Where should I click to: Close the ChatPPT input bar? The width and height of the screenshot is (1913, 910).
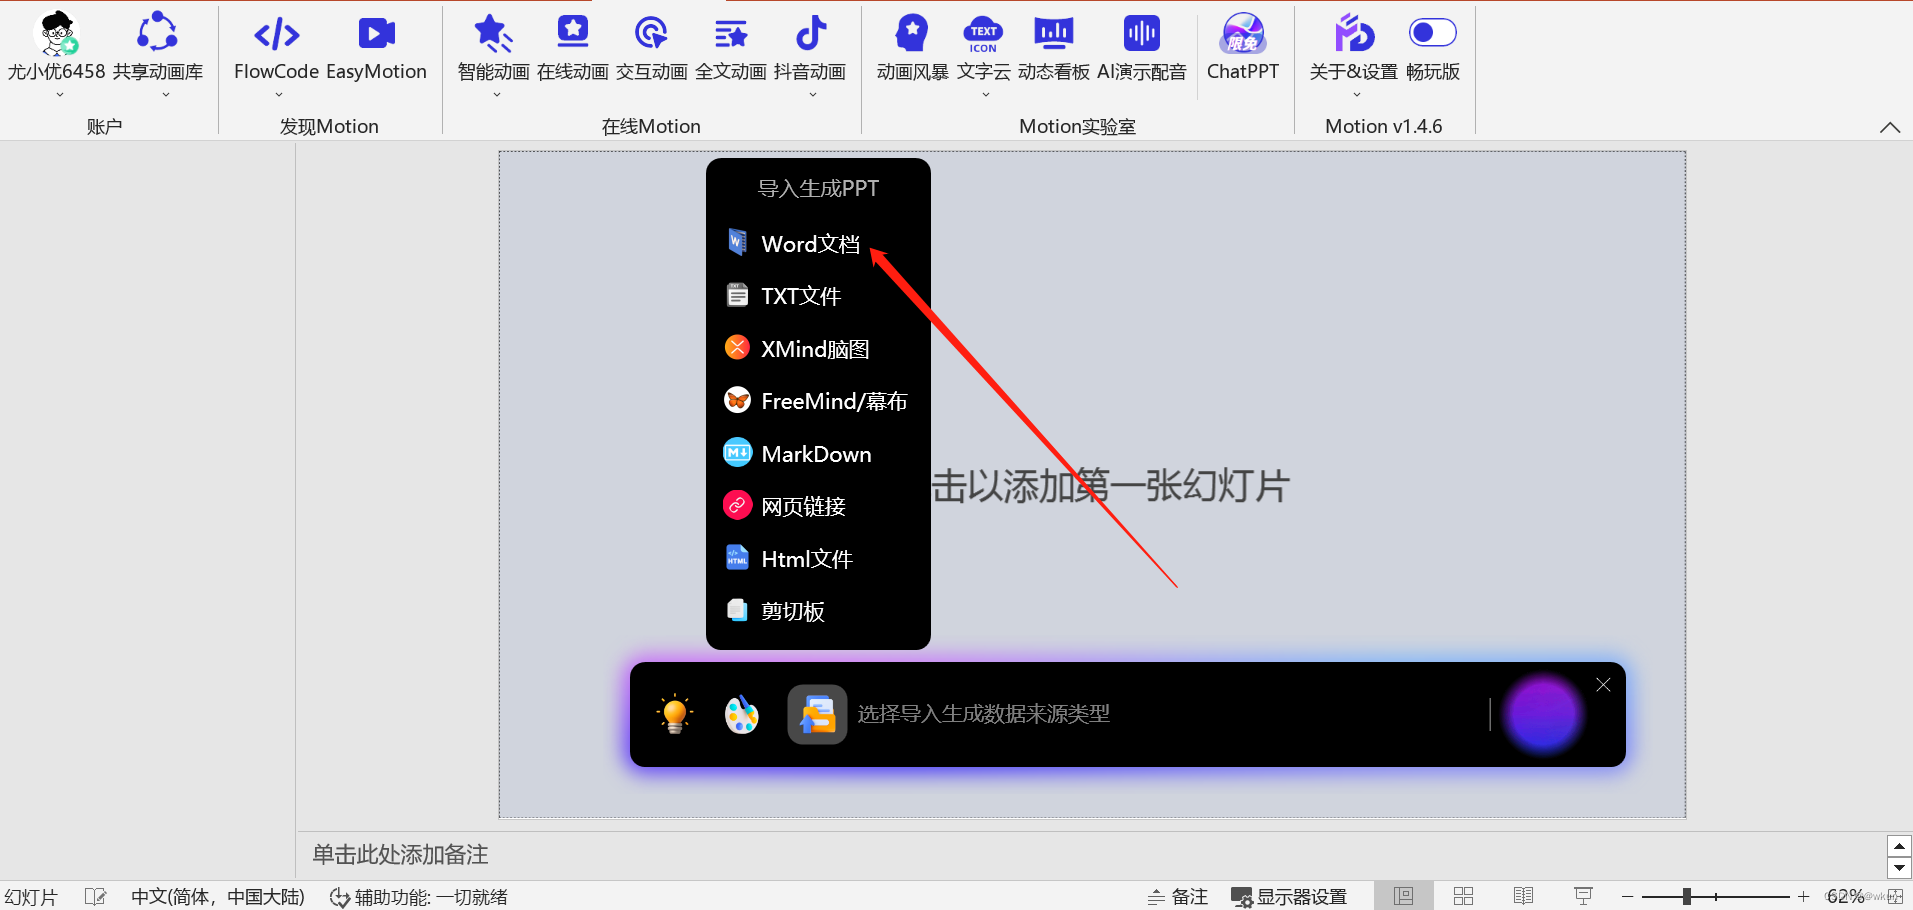point(1603,685)
